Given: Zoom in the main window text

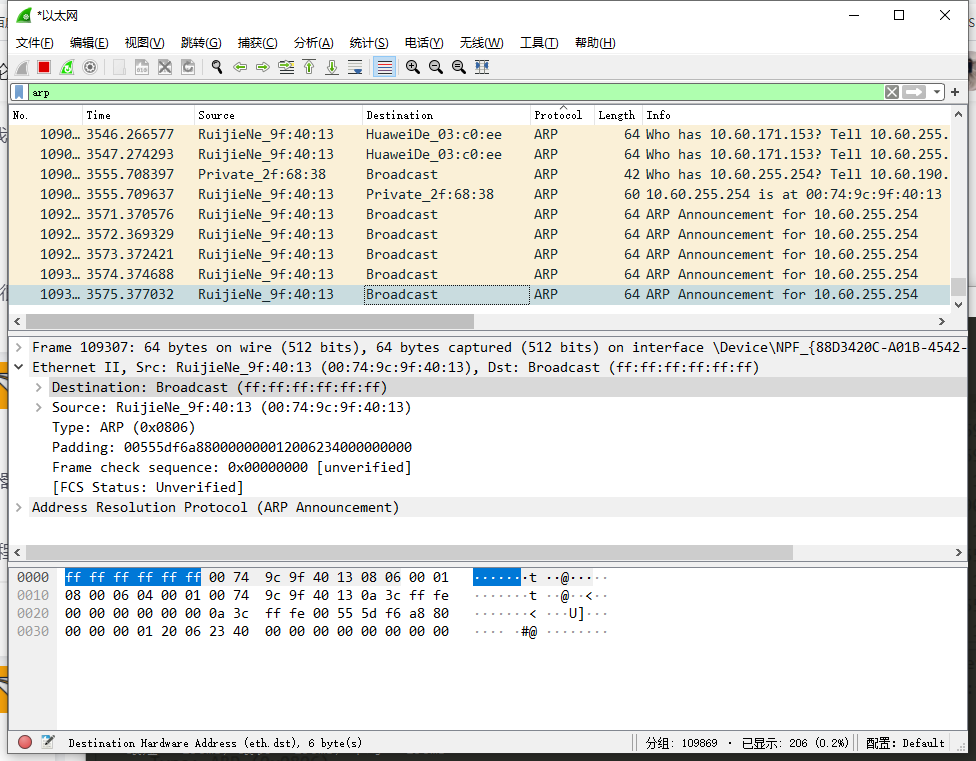Looking at the screenshot, I should coord(413,67).
